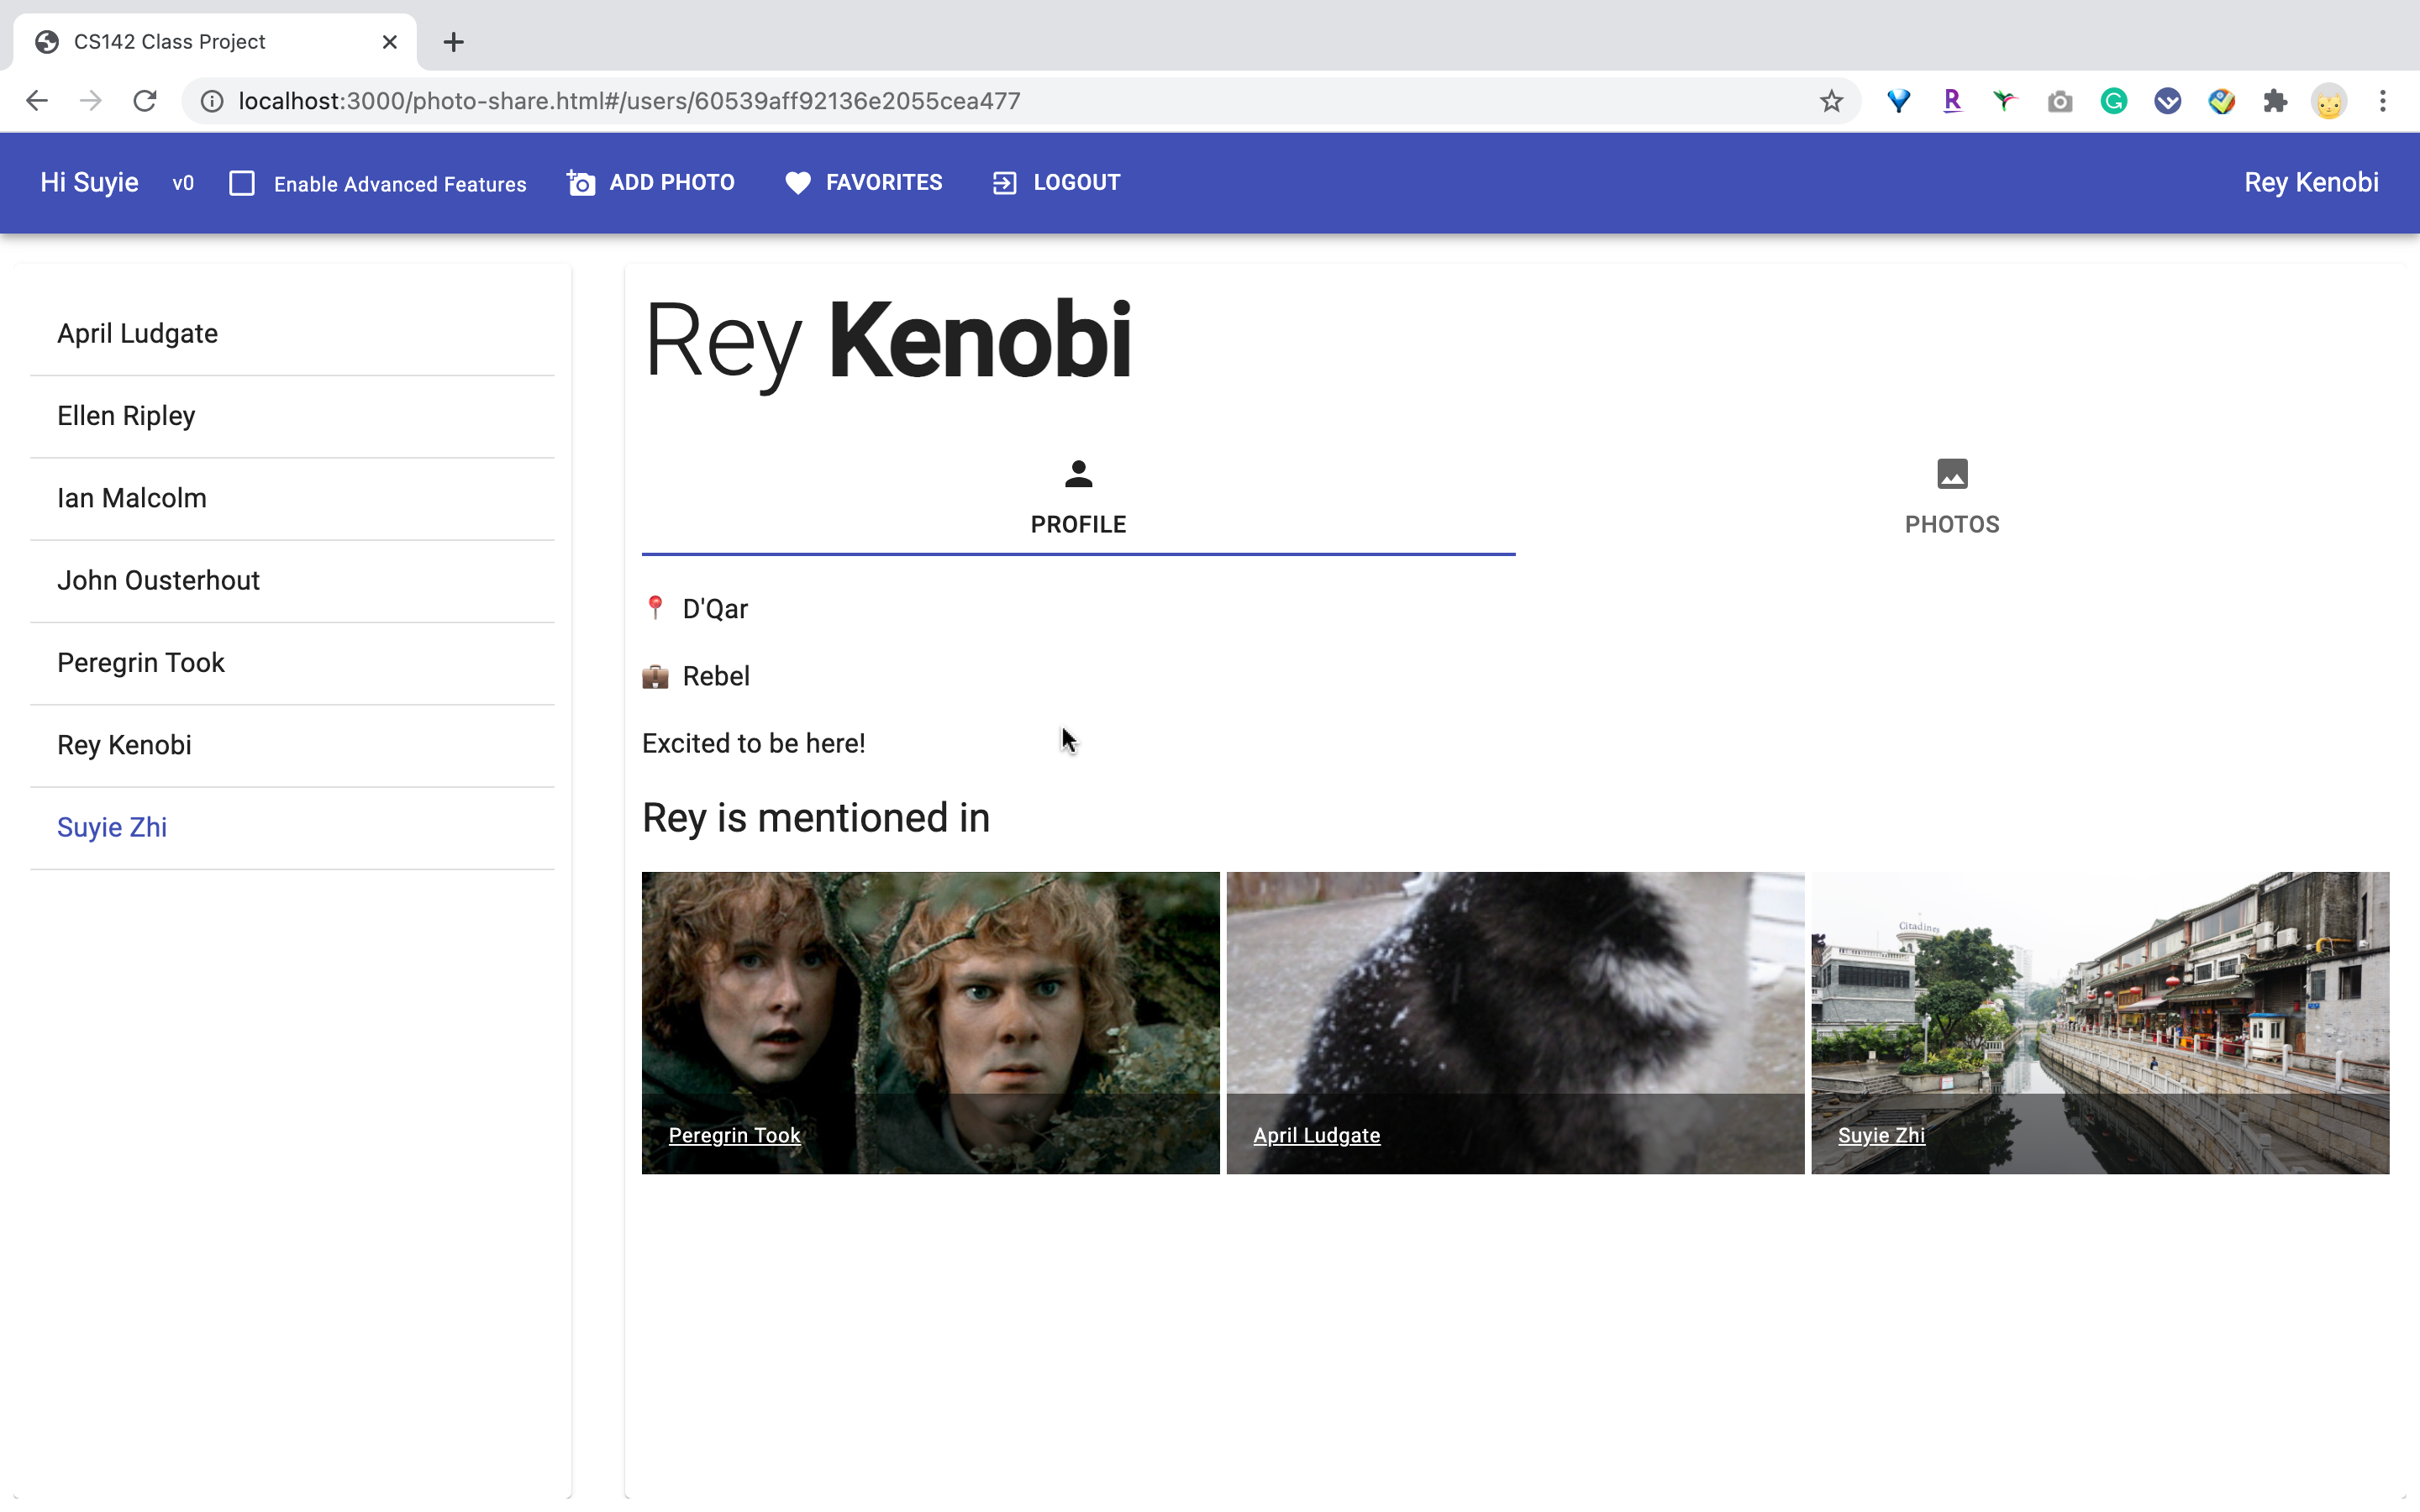Open the black furry animal photo thumbnail
Viewport: 2420px width, 1512px height.
1515,1022
